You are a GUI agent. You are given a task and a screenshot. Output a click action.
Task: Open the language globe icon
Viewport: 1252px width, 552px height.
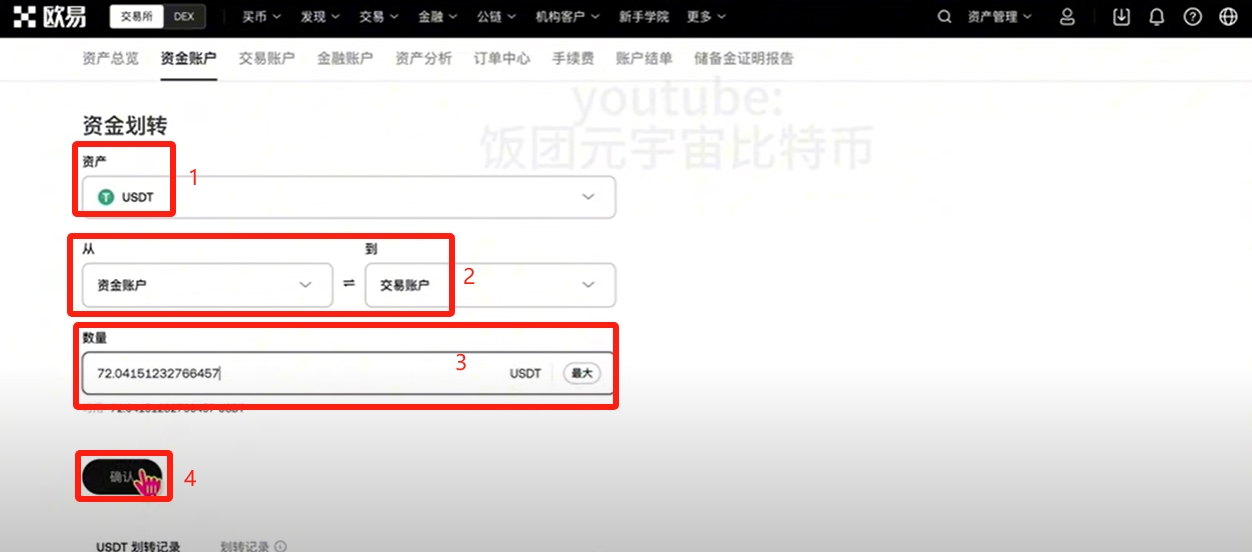click(x=1228, y=17)
